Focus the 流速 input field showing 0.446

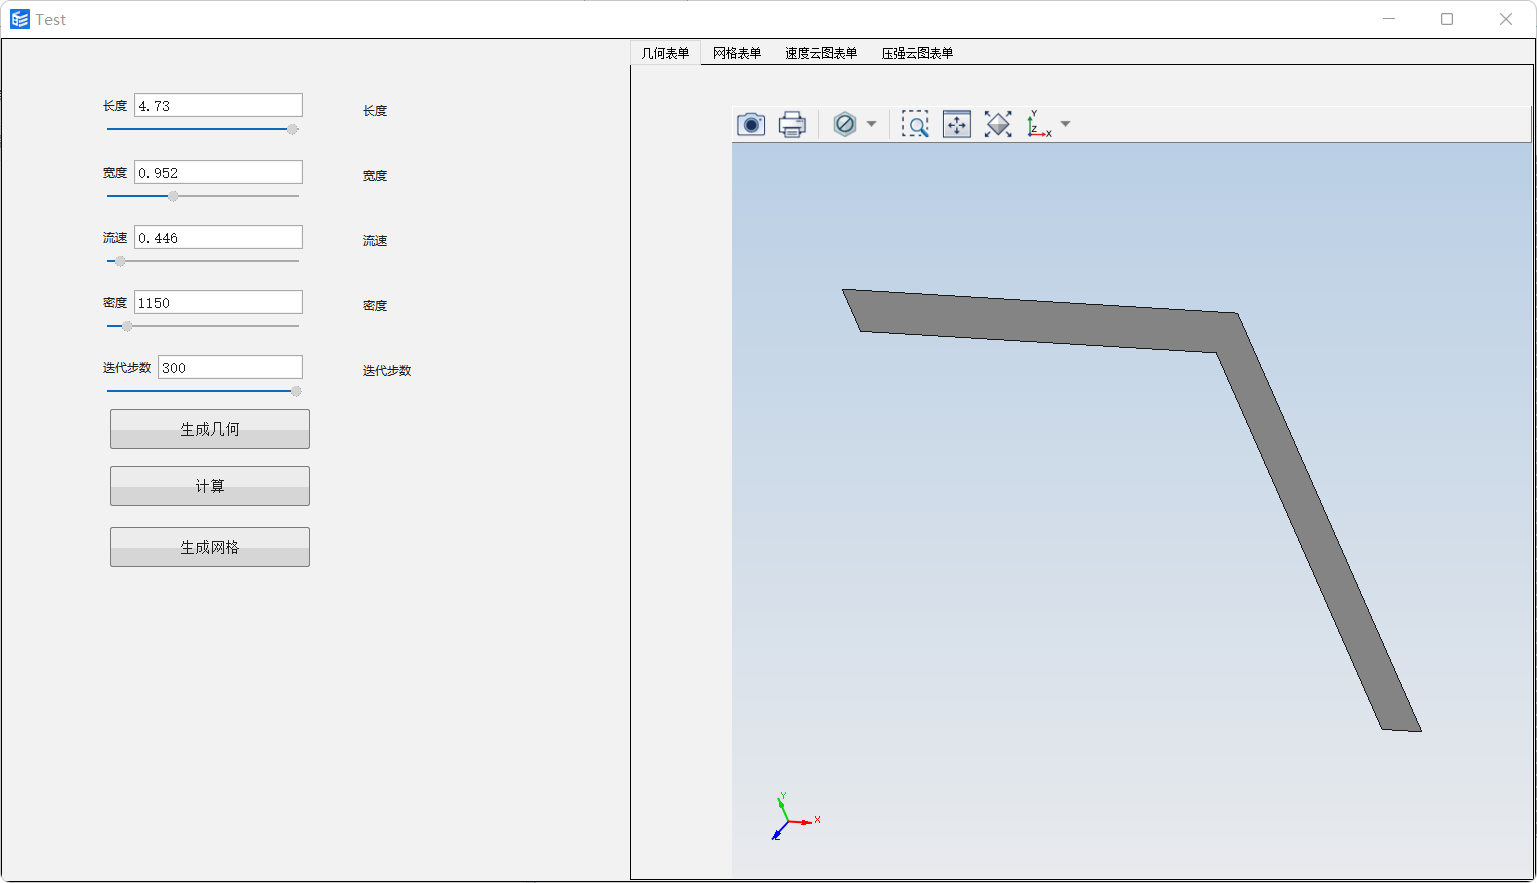coord(218,237)
